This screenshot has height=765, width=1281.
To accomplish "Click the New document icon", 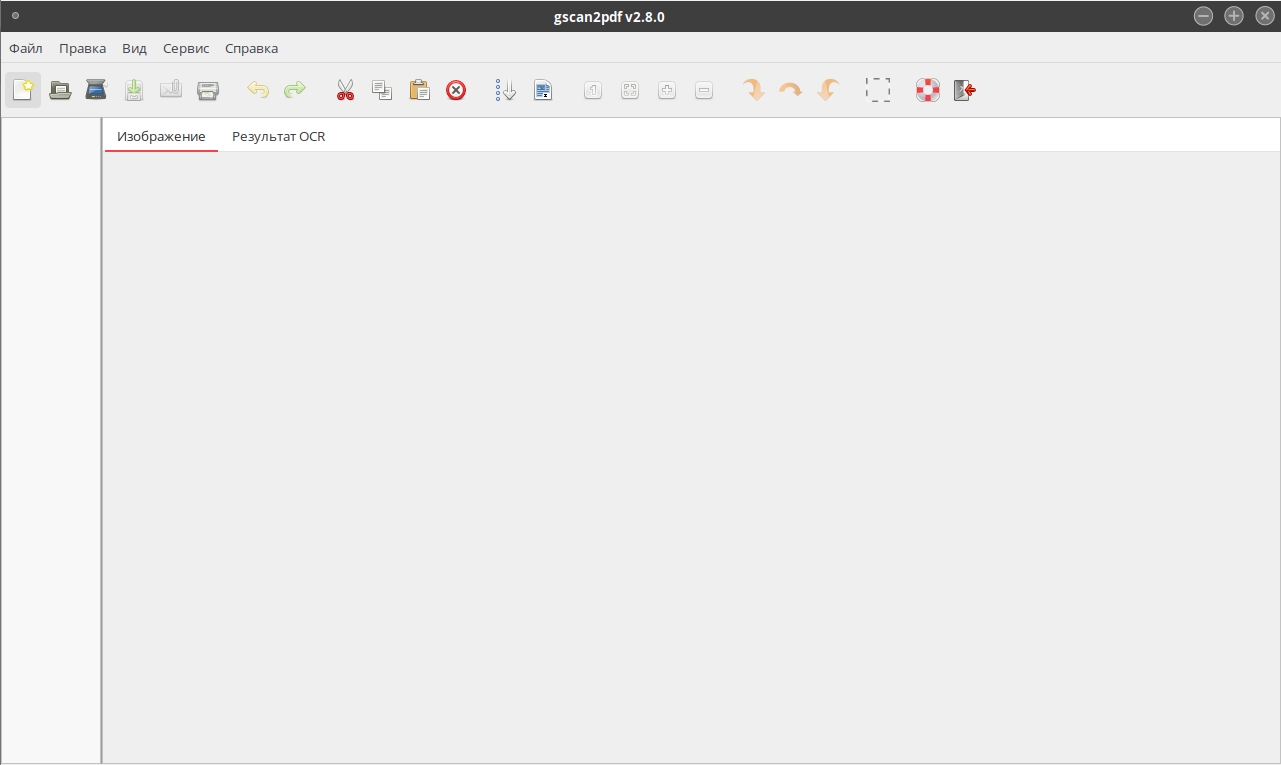I will tap(23, 90).
